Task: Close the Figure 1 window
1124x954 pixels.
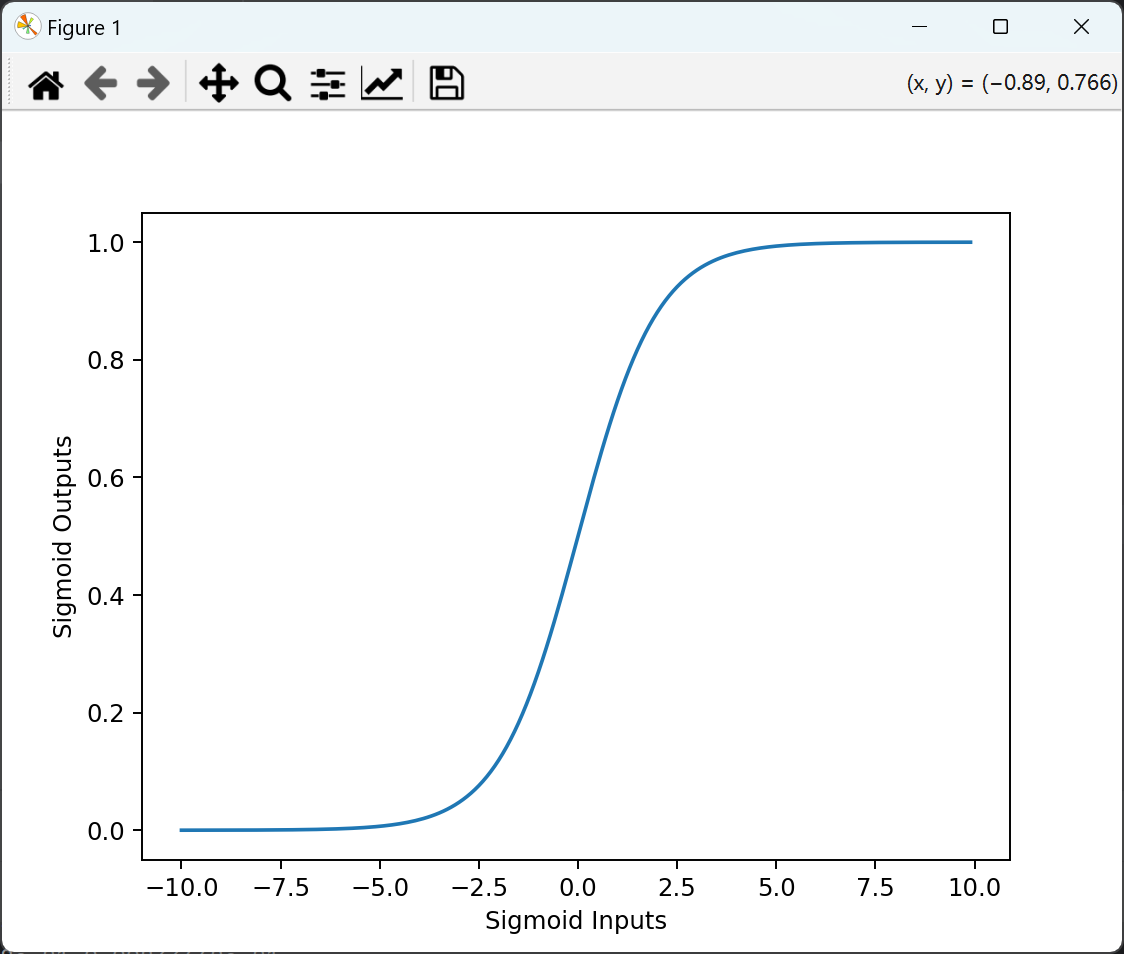Action: pyautogui.click(x=1081, y=27)
